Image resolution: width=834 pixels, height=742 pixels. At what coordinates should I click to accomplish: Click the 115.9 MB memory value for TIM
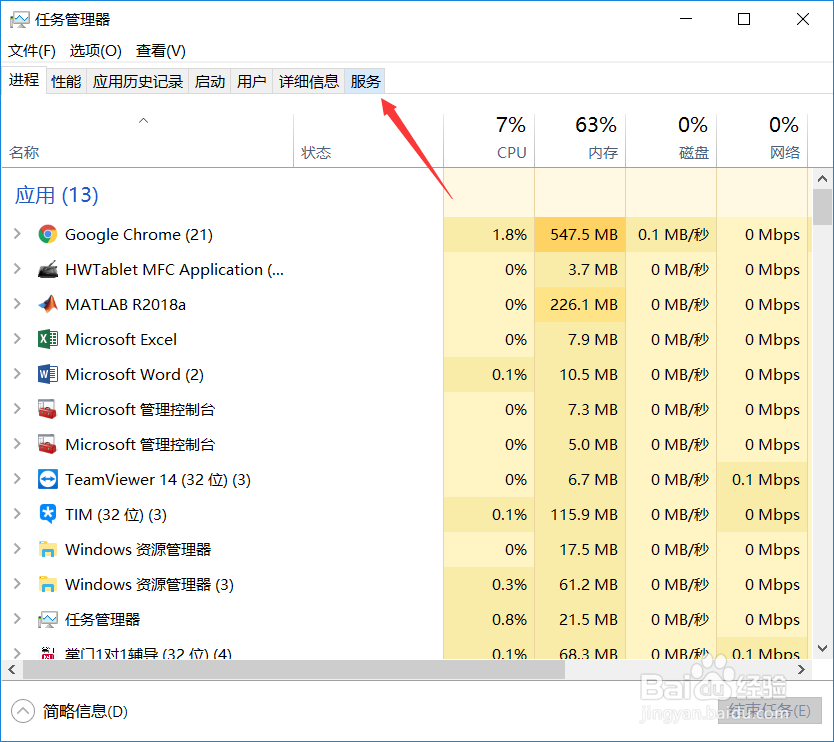click(584, 514)
